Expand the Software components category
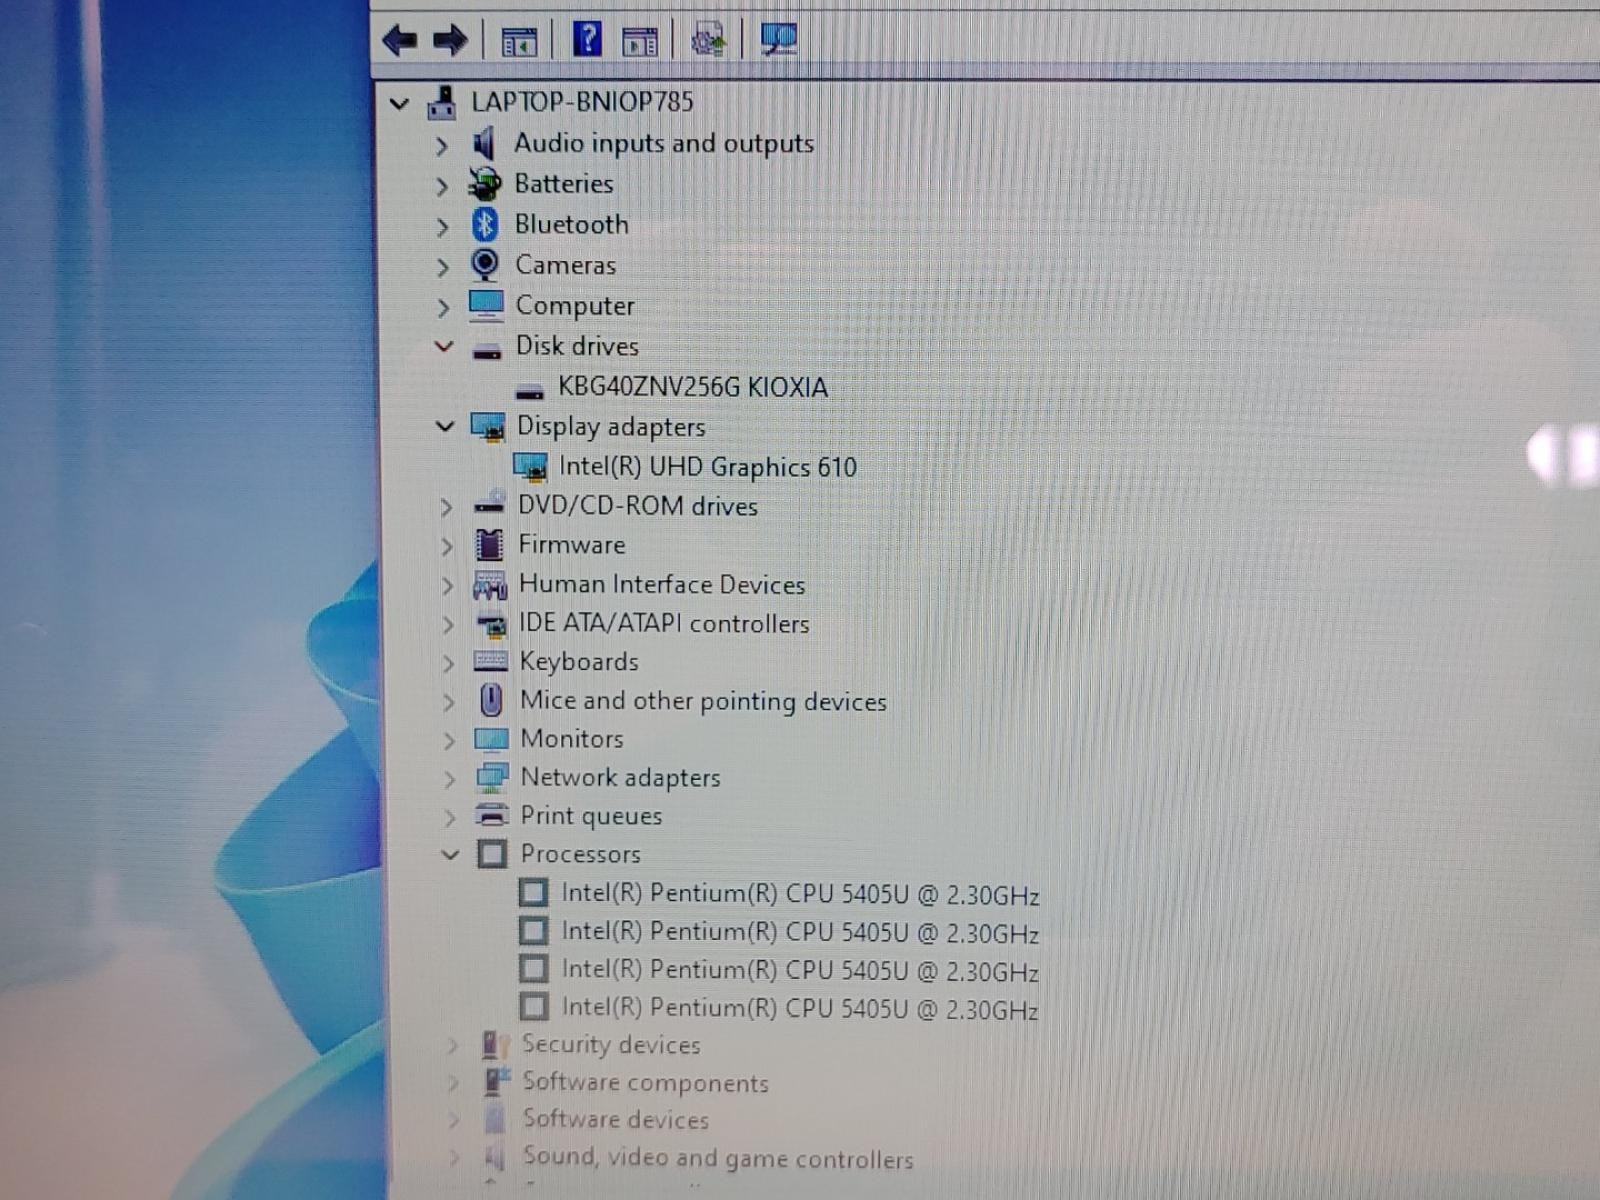 454,1083
